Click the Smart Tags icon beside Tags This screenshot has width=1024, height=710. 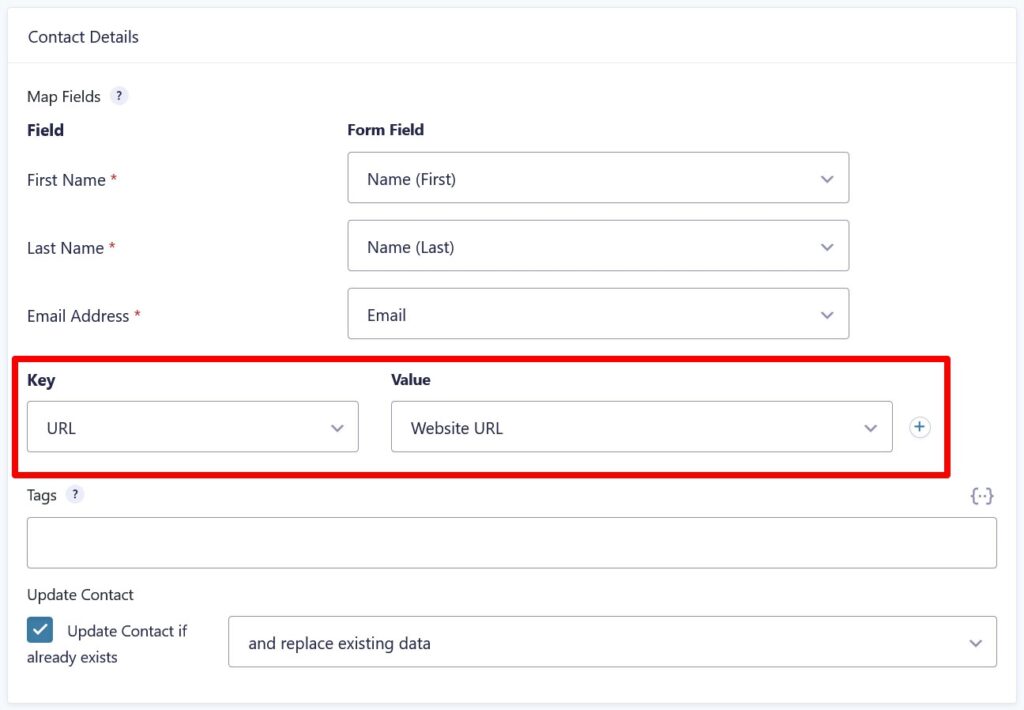[x=982, y=495]
